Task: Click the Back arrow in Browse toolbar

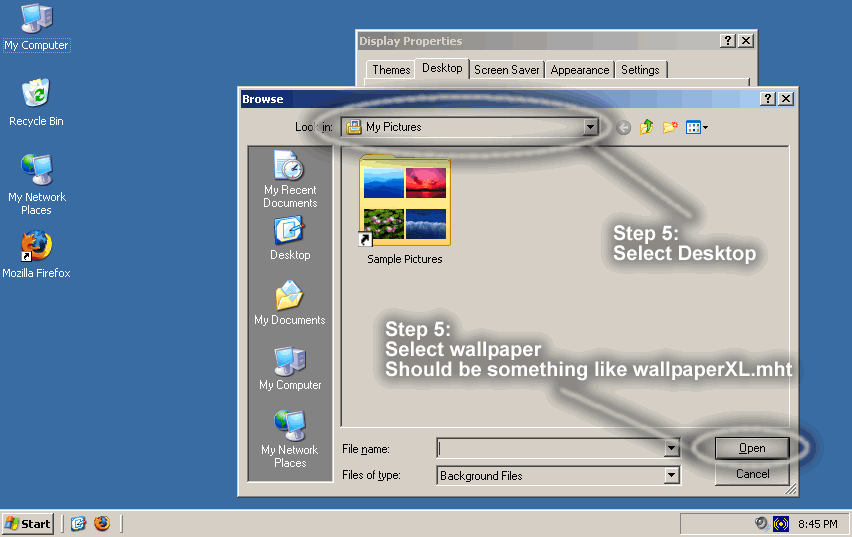Action: click(x=624, y=127)
